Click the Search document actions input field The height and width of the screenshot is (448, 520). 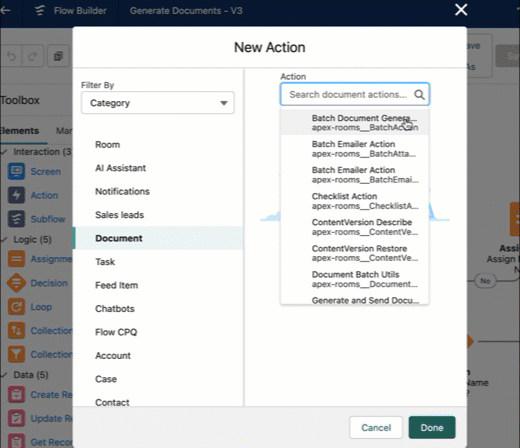[355, 94]
